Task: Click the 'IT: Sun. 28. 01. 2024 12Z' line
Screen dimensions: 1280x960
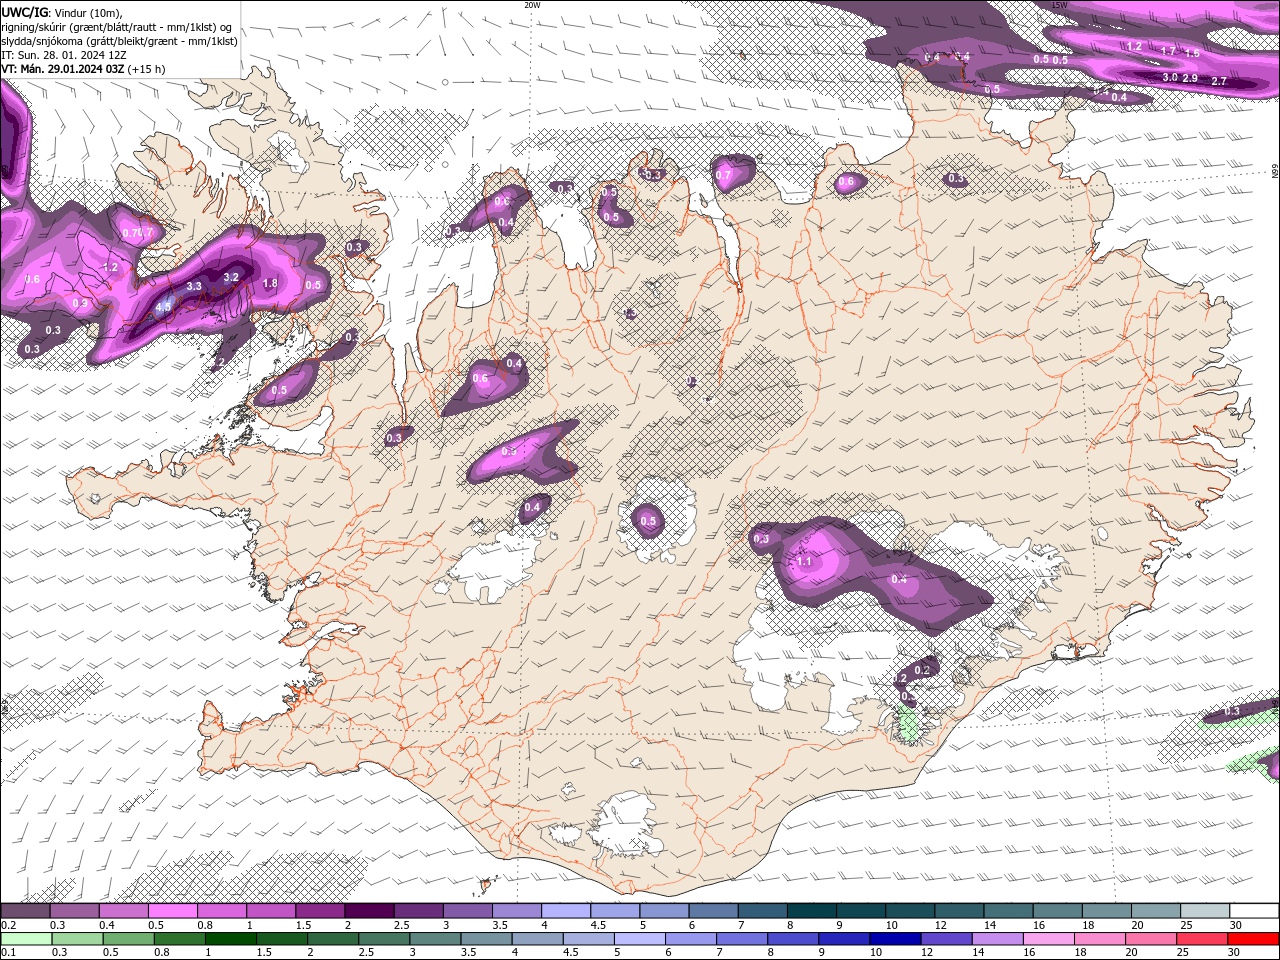Action: point(63,55)
